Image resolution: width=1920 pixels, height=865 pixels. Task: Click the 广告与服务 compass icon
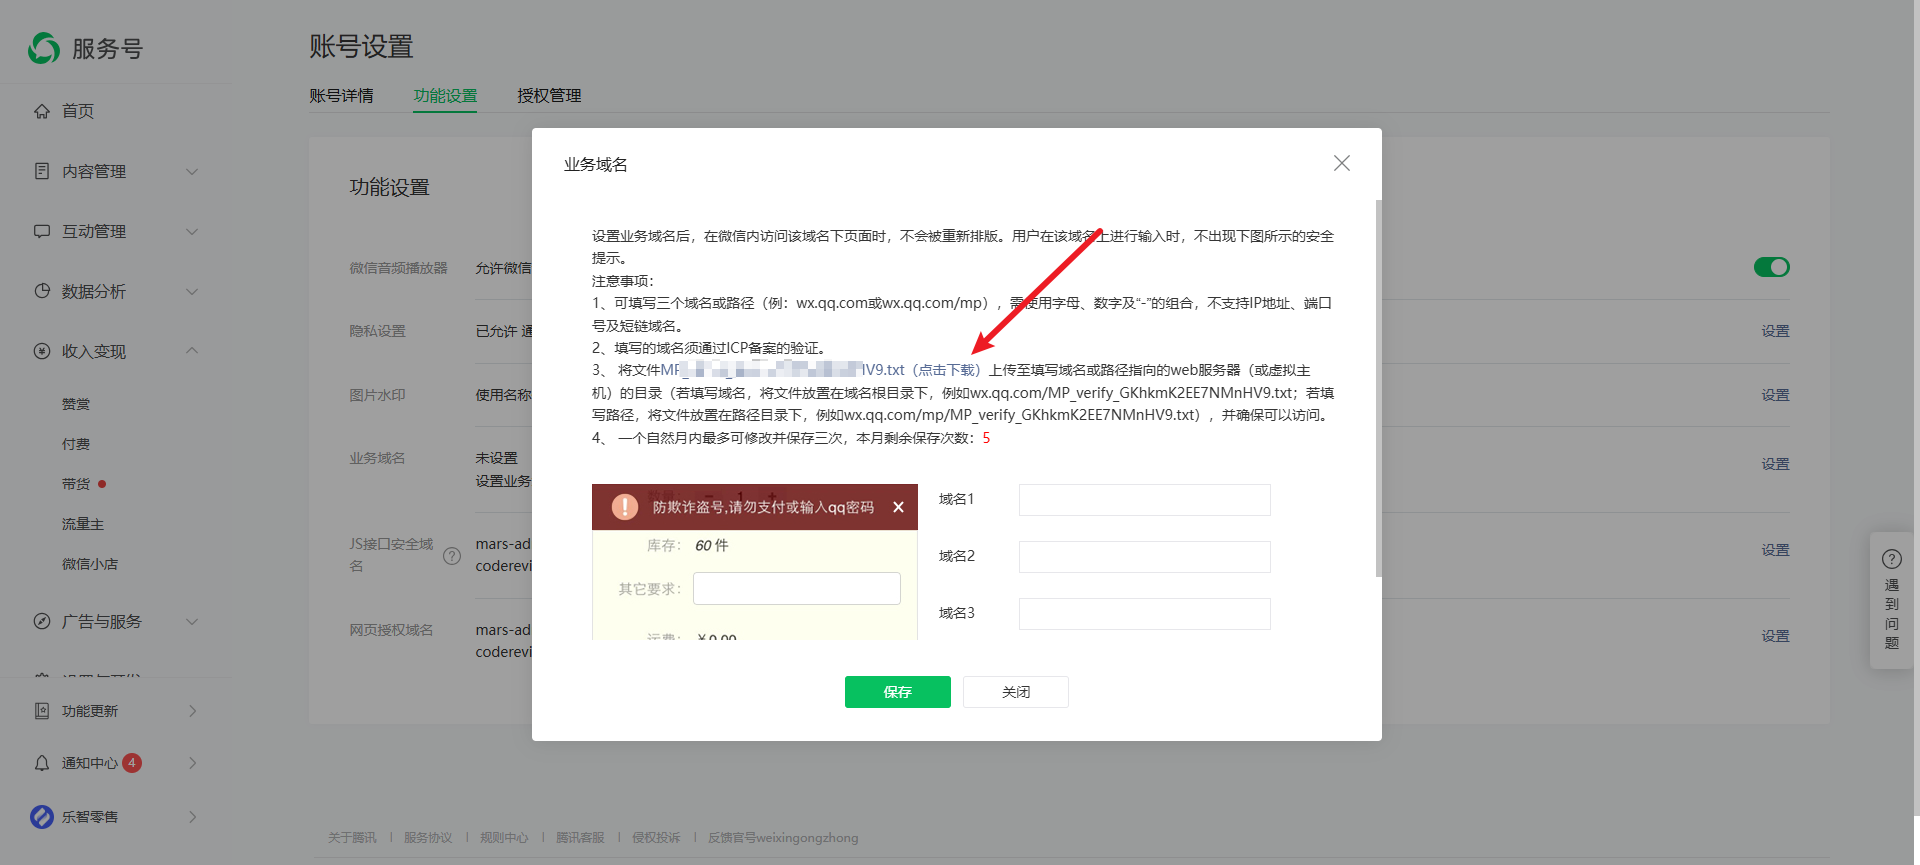pos(42,621)
